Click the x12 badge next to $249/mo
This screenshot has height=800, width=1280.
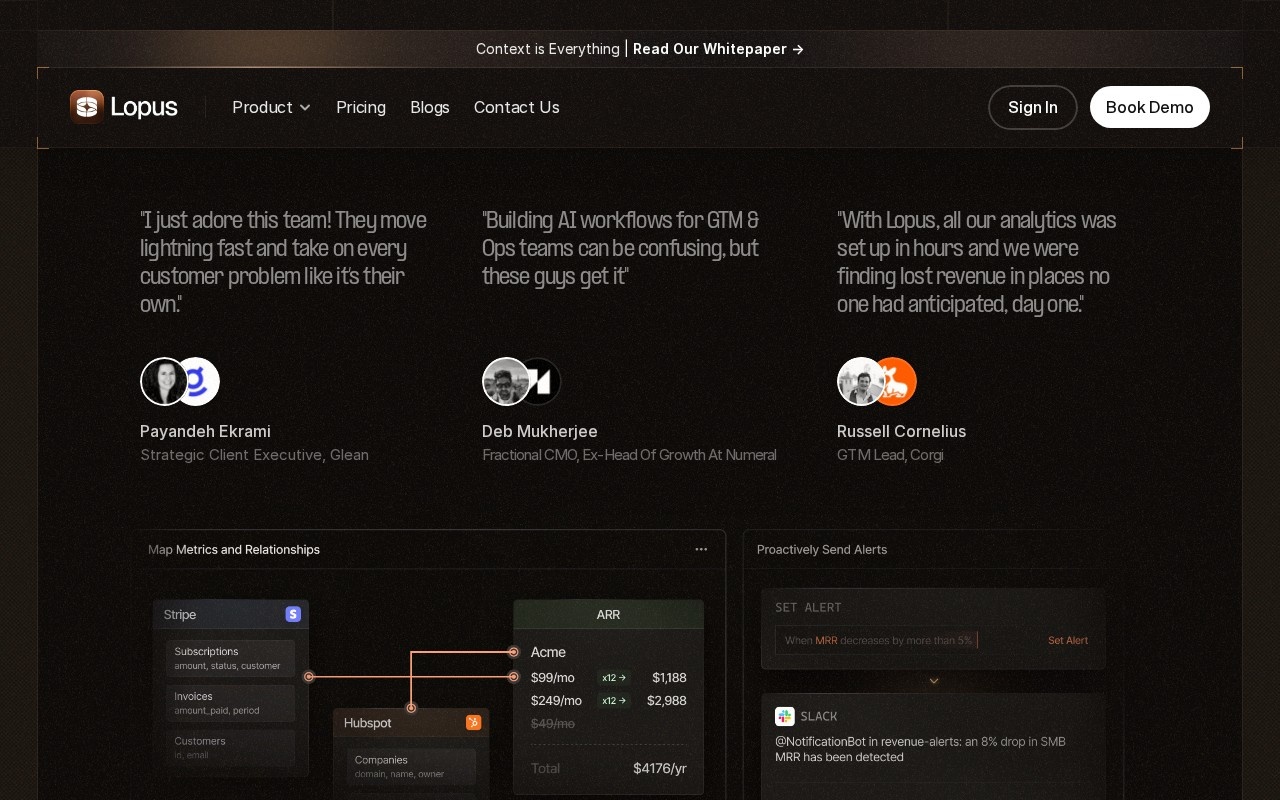click(614, 700)
